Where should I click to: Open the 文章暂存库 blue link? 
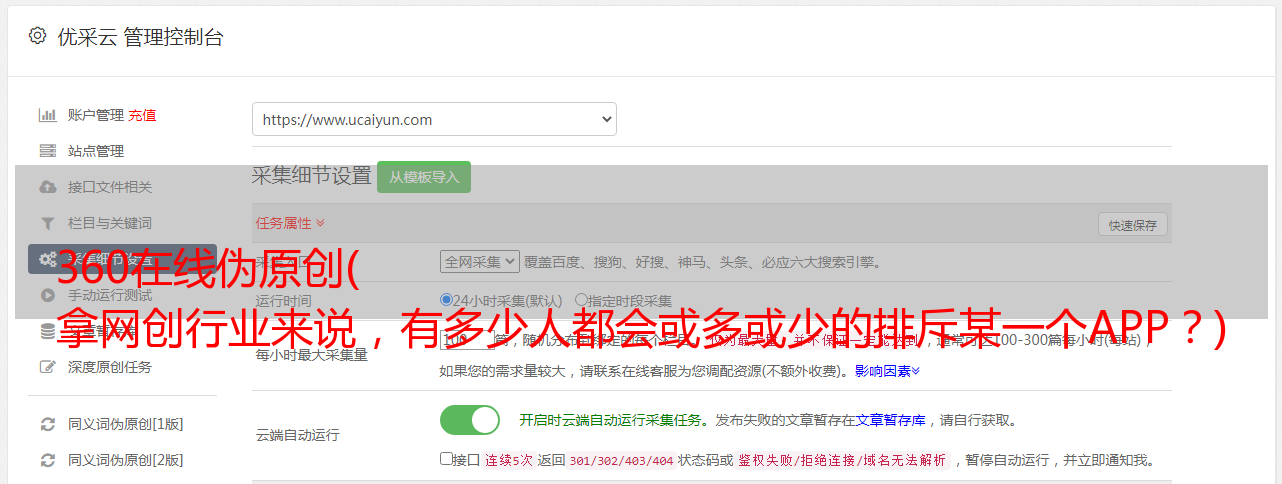(x=891, y=420)
